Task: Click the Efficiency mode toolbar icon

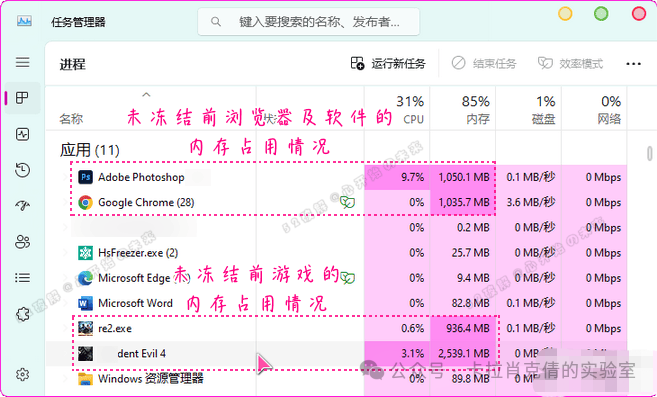Action: click(x=545, y=63)
